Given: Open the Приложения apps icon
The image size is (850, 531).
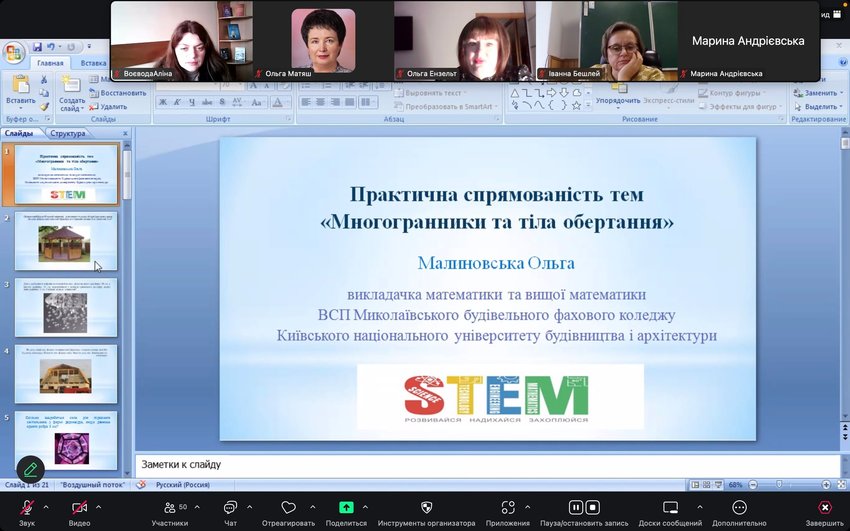Looking at the screenshot, I should click(x=507, y=508).
